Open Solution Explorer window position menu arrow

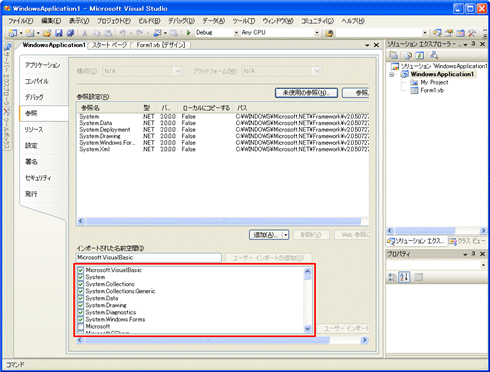click(x=465, y=44)
